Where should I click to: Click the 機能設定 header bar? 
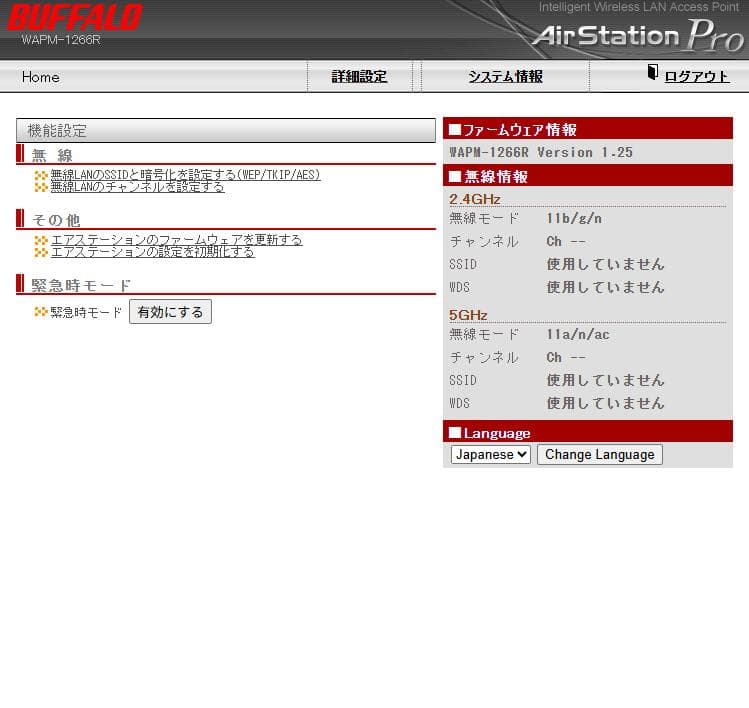[x=226, y=130]
